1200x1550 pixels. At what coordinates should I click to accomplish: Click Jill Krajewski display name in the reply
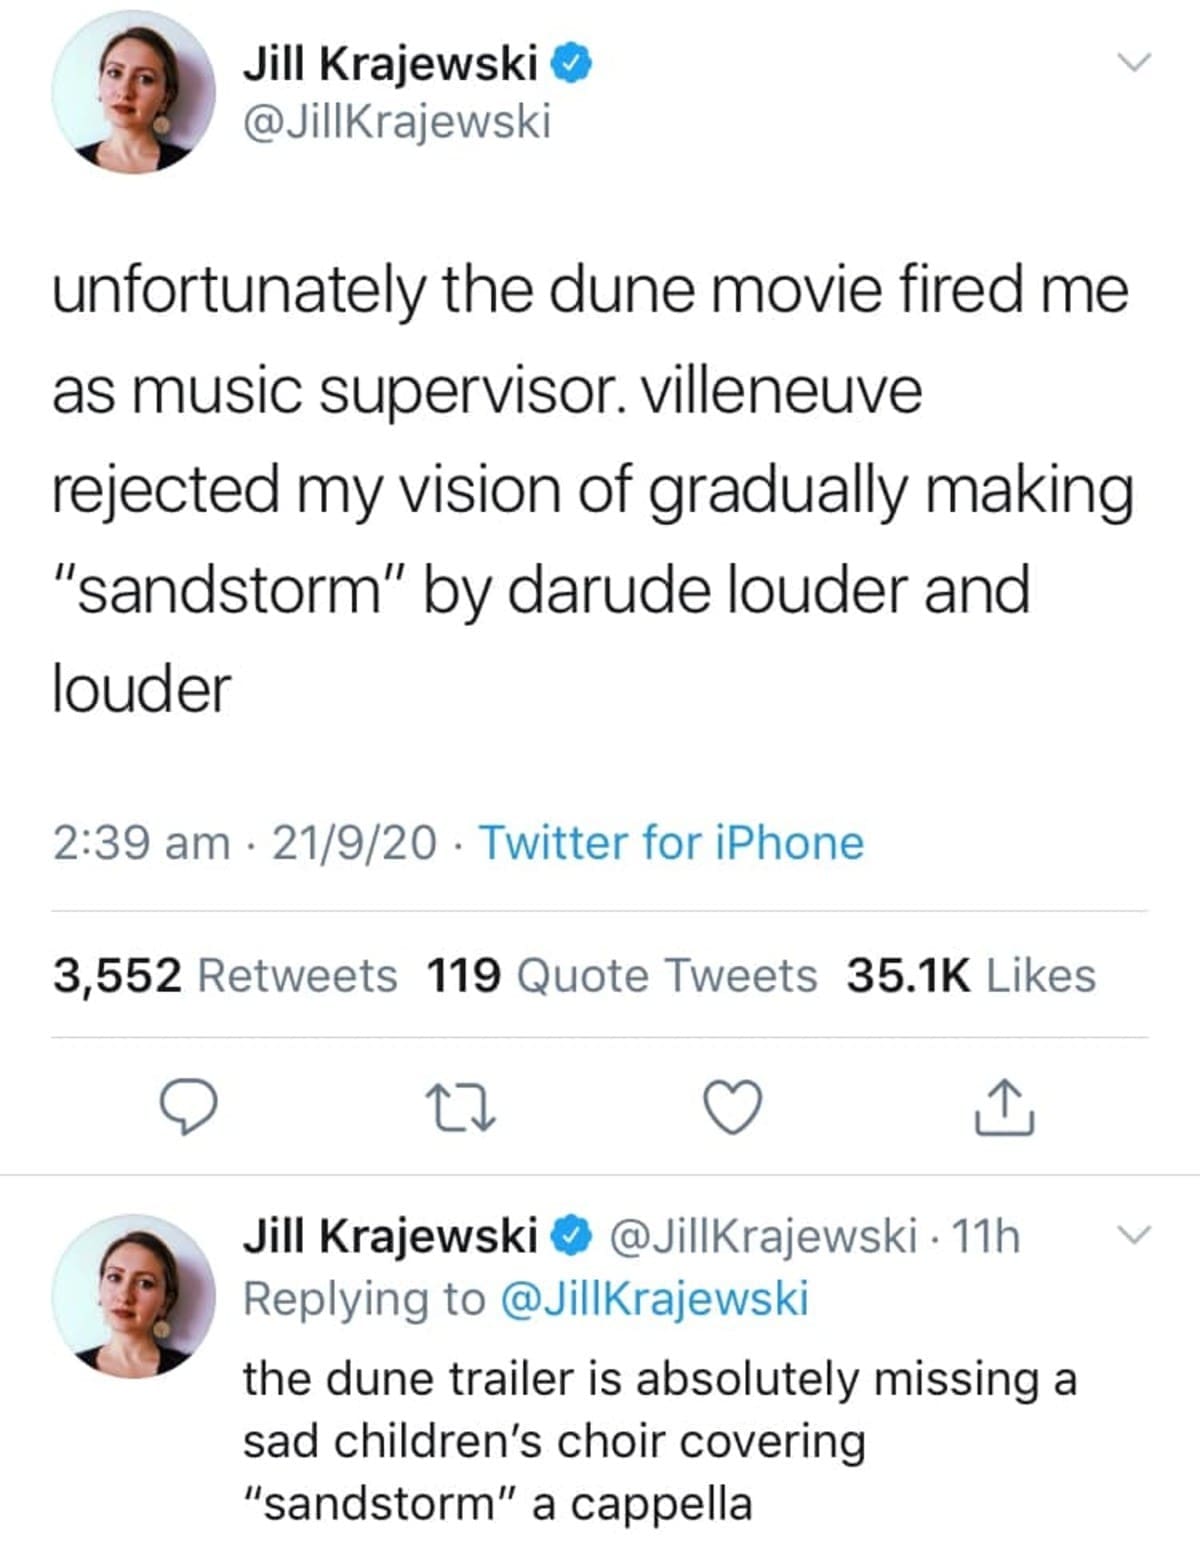(x=391, y=1237)
